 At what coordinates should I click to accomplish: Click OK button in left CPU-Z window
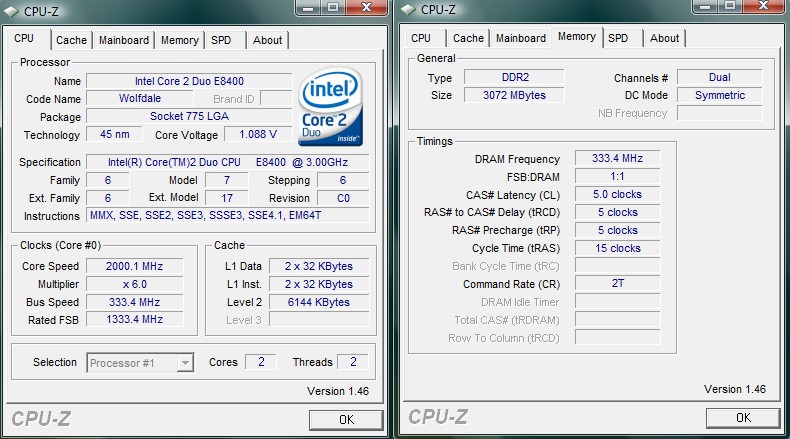[346, 420]
